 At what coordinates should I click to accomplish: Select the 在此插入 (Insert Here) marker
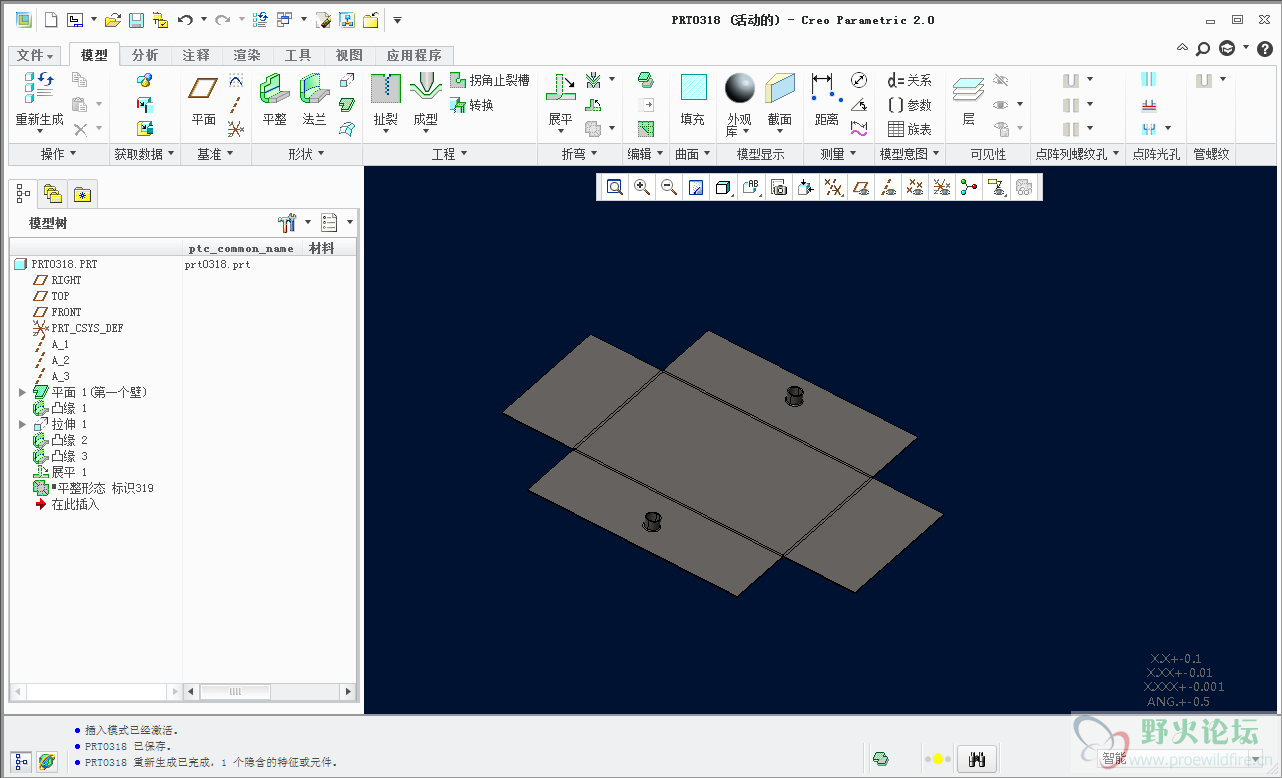point(67,504)
